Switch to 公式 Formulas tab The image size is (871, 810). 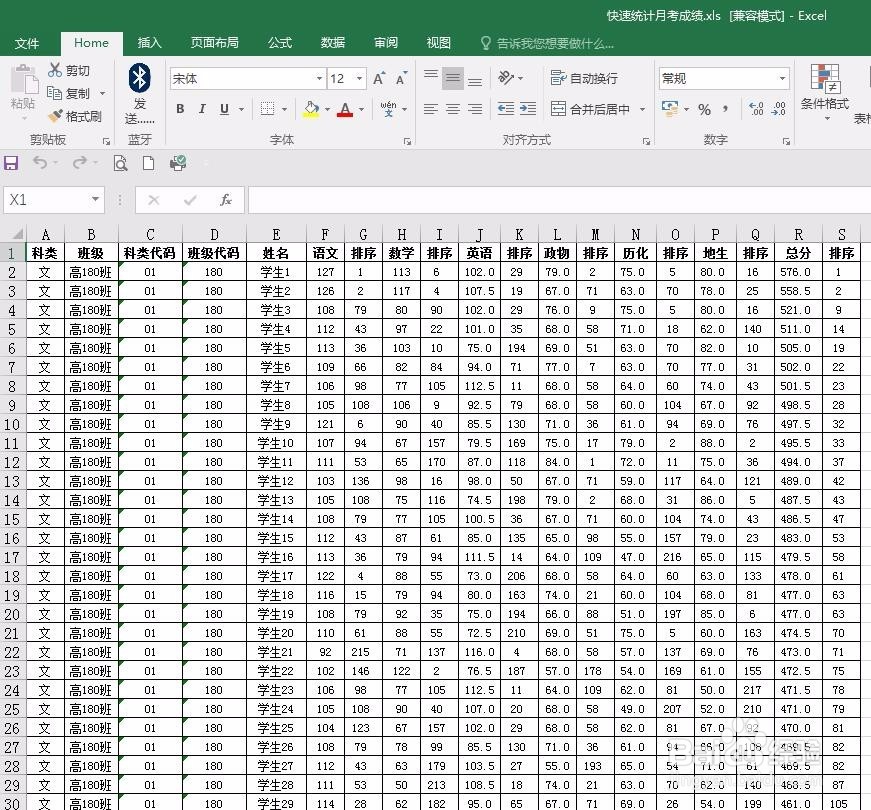pos(279,43)
